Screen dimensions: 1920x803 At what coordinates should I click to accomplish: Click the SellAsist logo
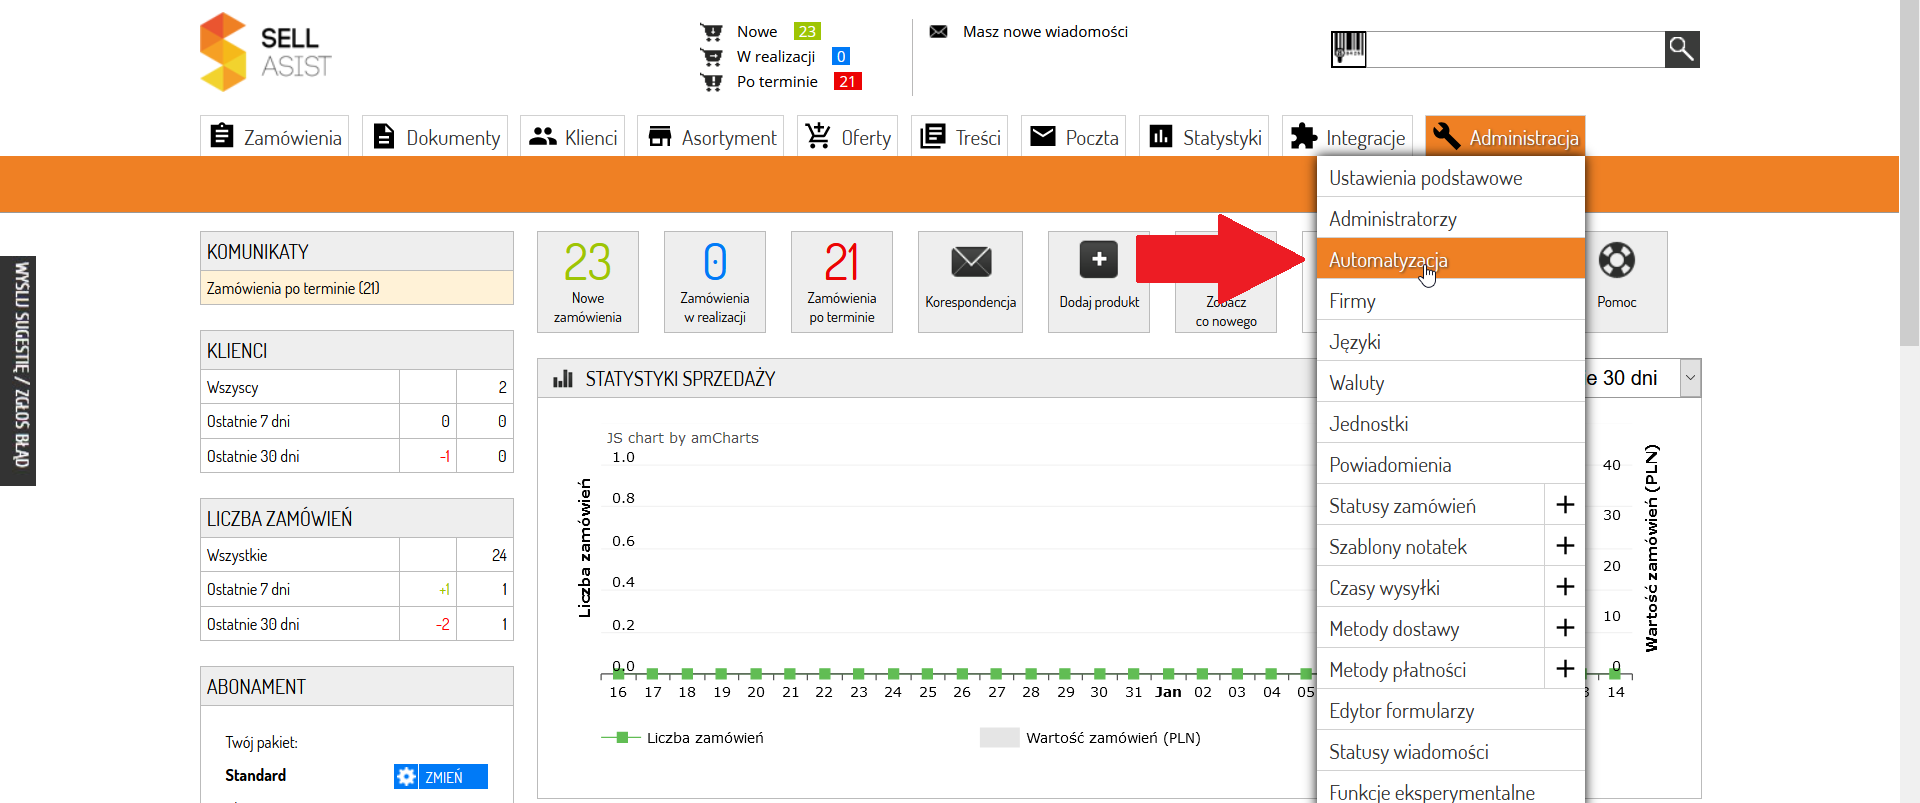click(x=266, y=52)
